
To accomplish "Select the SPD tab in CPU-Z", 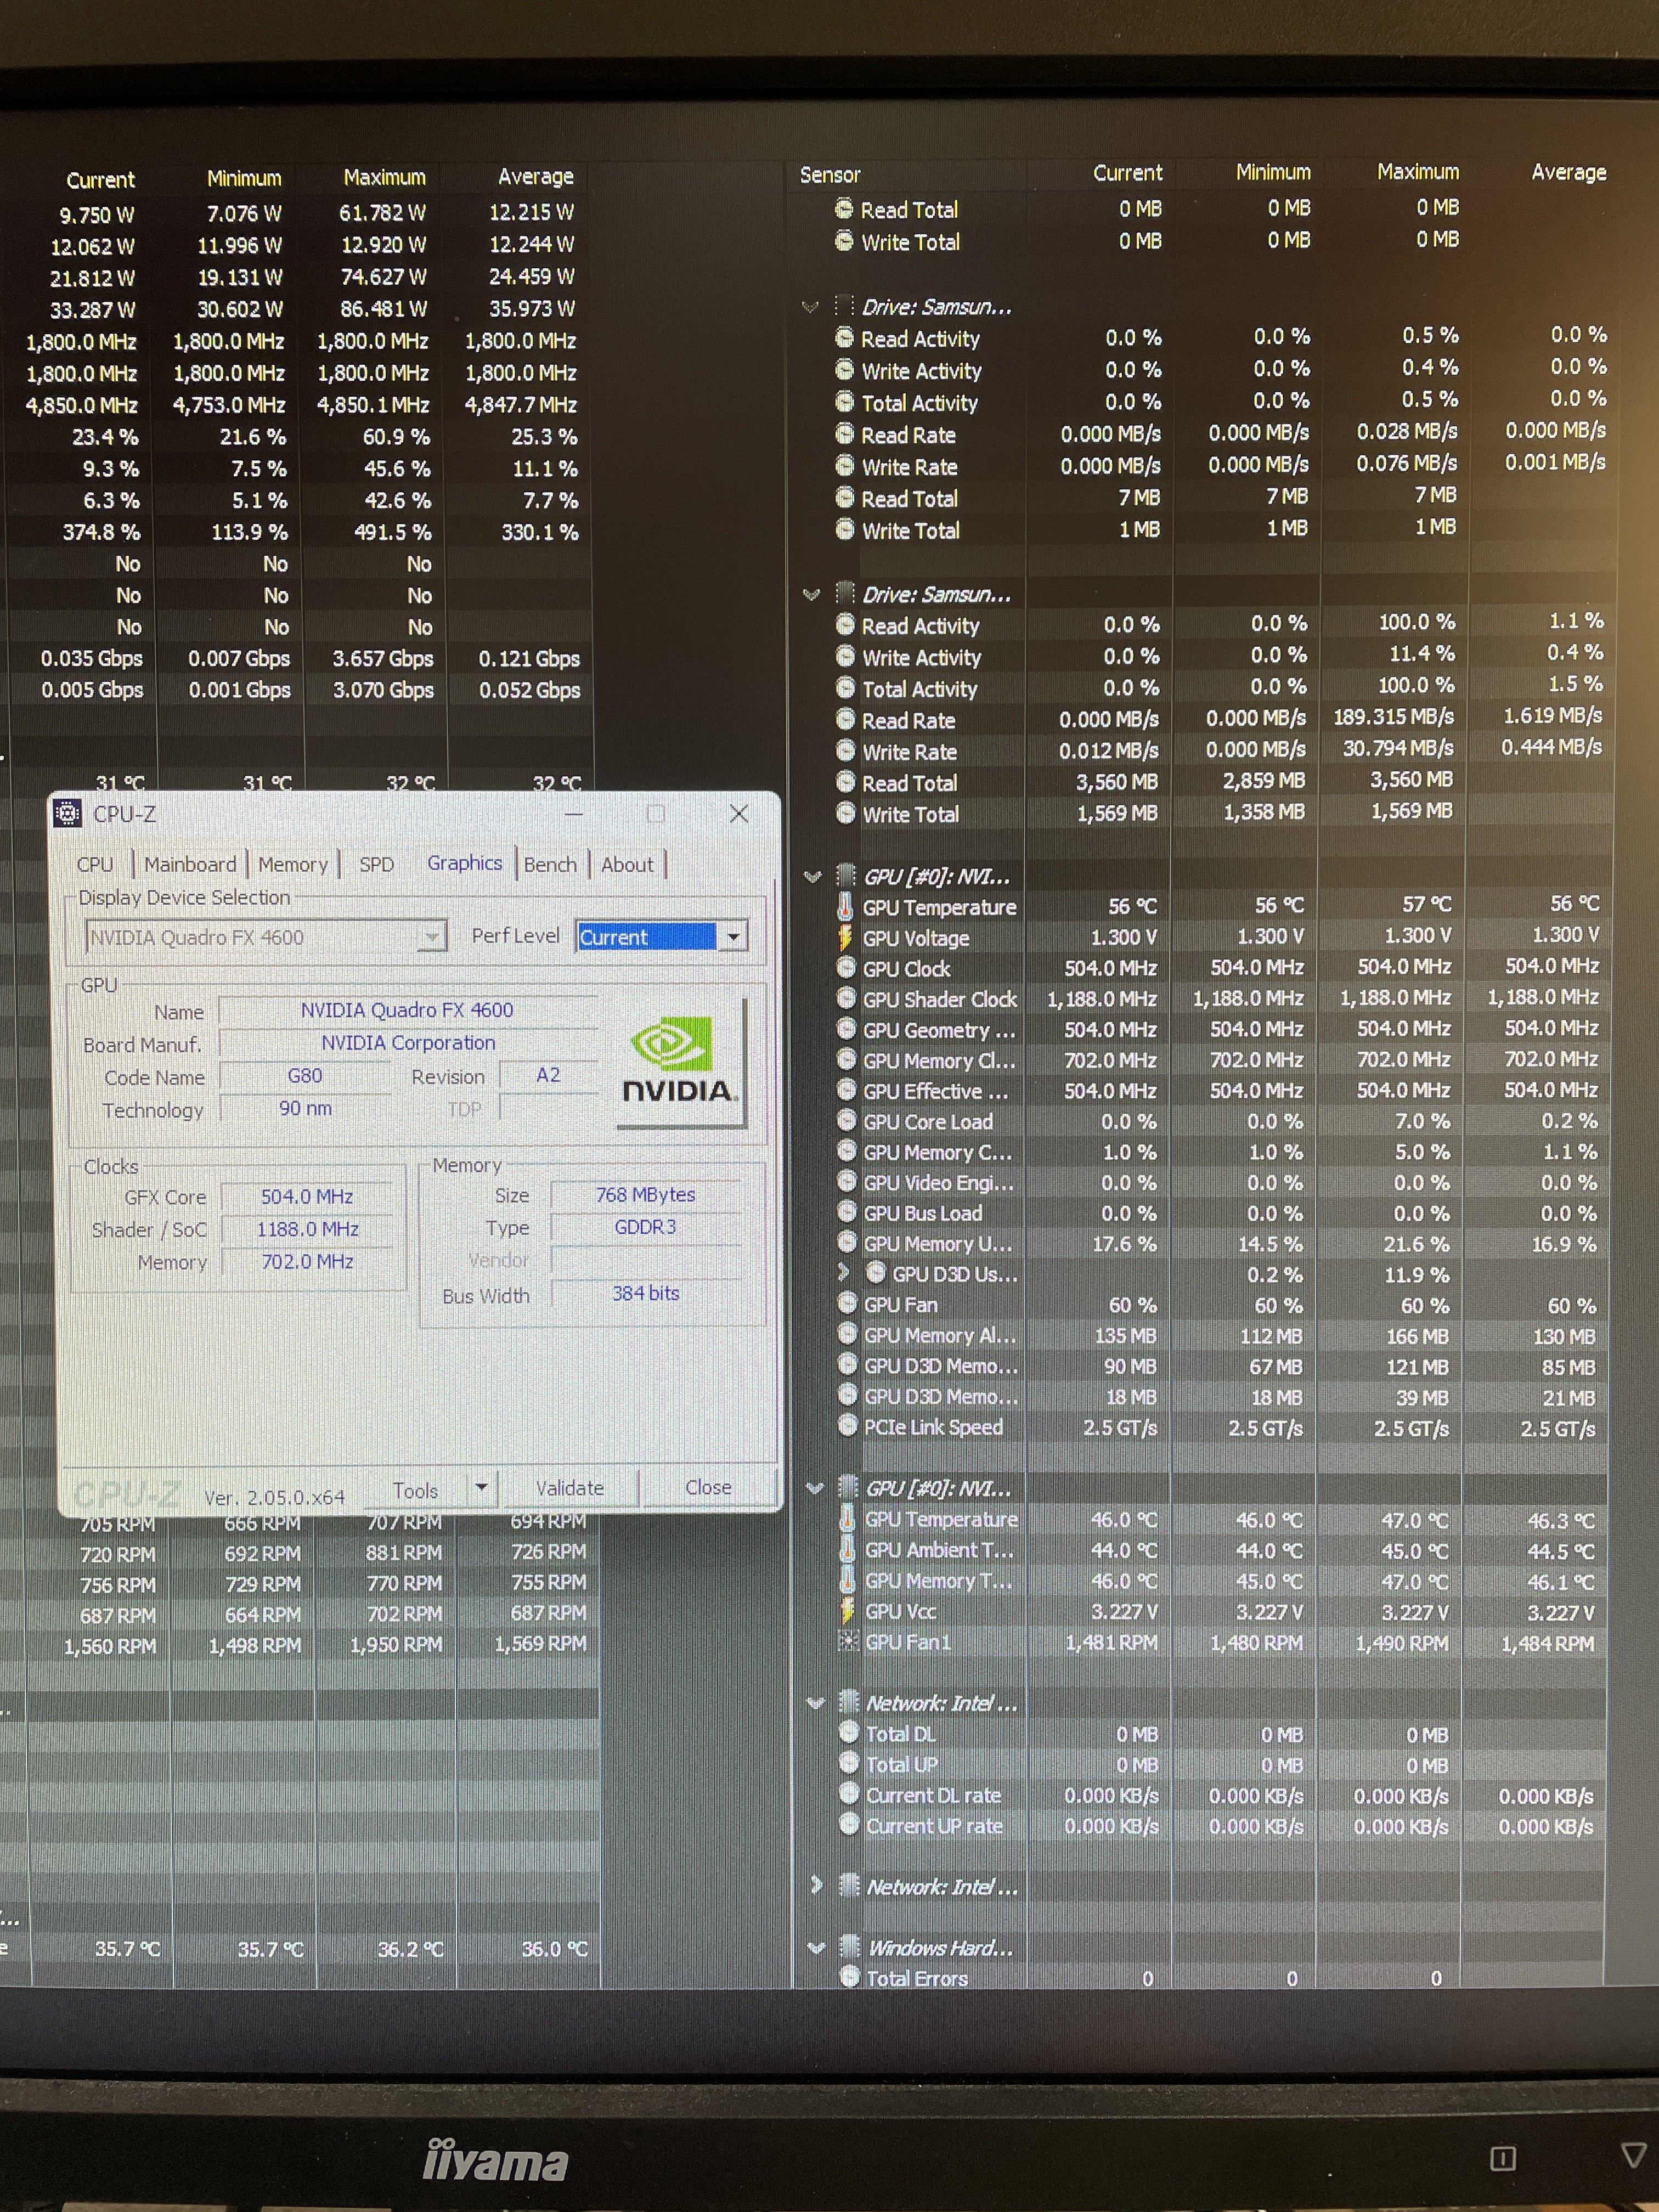I will point(377,864).
